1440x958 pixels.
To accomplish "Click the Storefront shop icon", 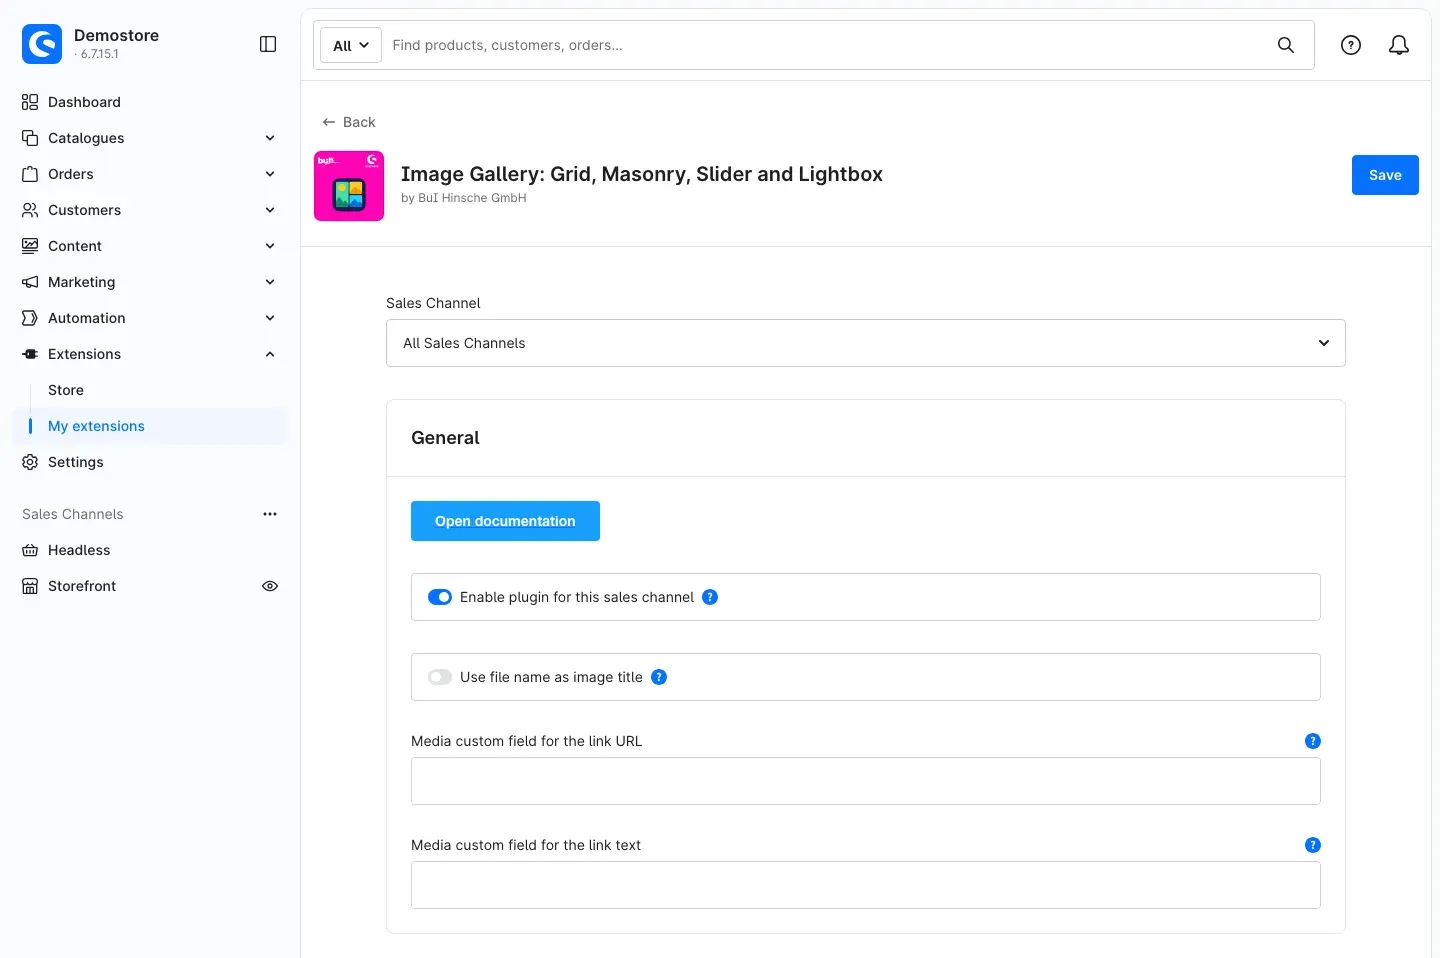I will click(30, 586).
